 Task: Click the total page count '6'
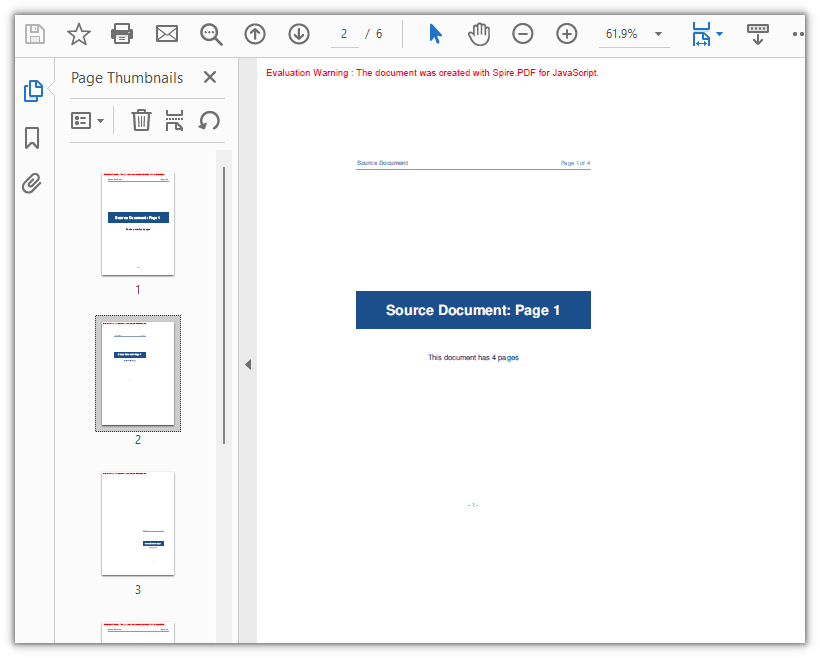point(379,34)
